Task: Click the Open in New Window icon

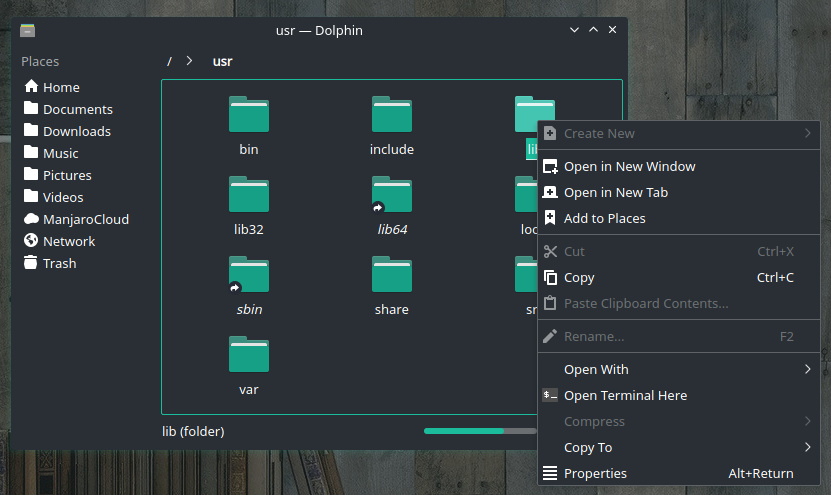Action: tap(550, 166)
